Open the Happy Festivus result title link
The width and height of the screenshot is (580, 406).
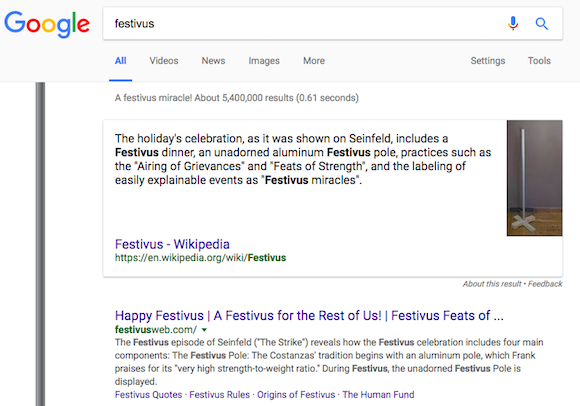pyautogui.click(x=309, y=315)
